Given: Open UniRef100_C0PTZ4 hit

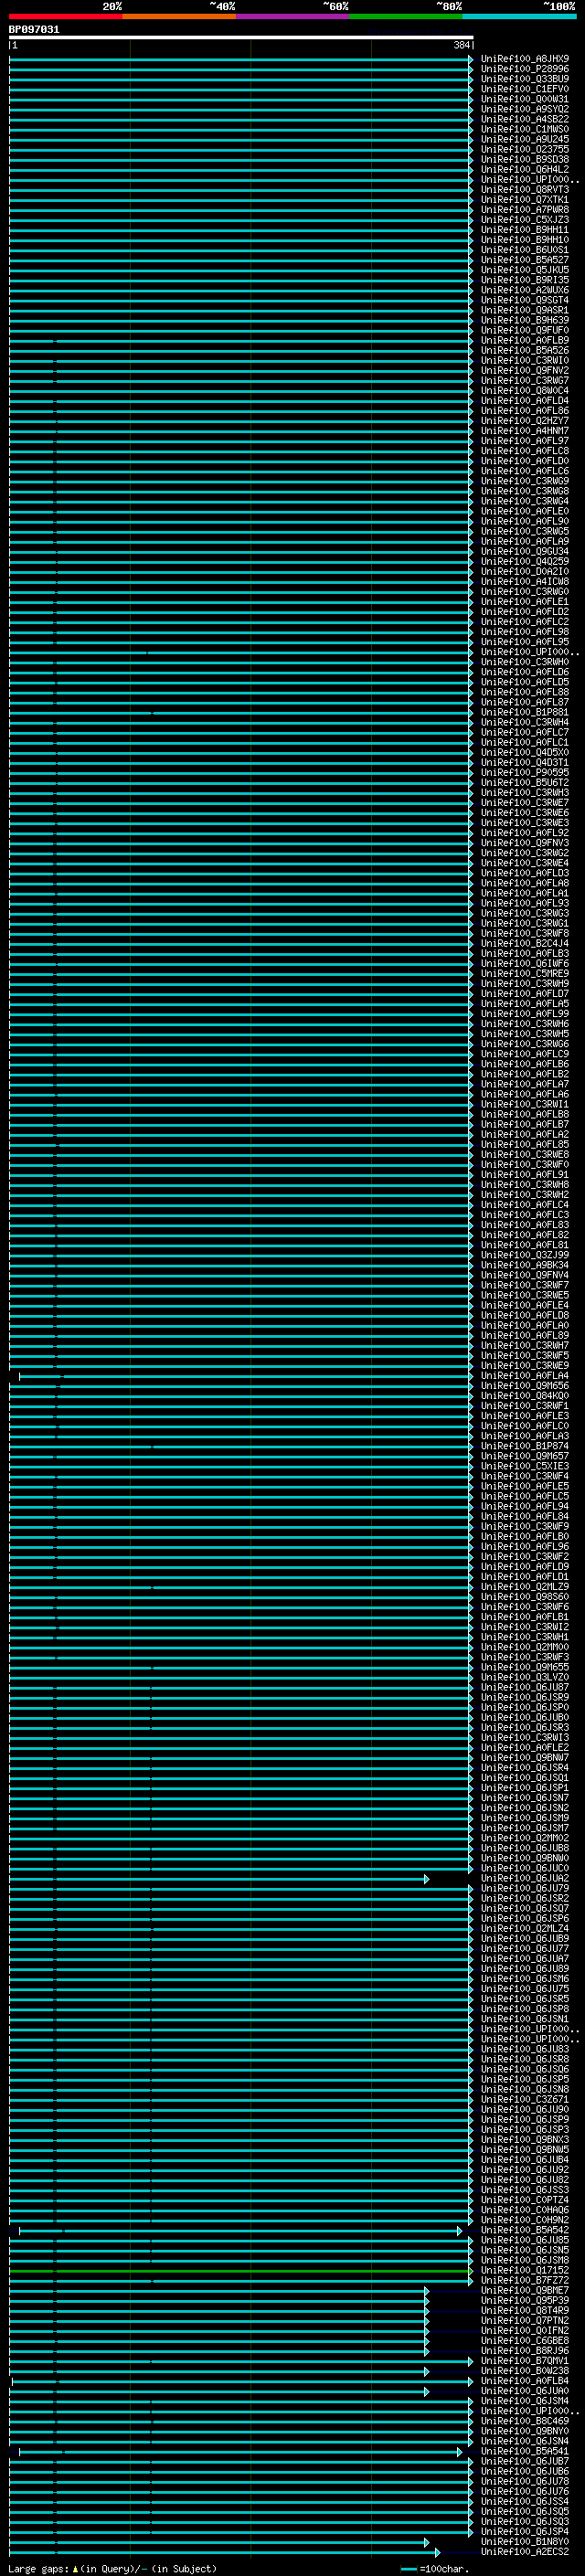Looking at the screenshot, I should pyautogui.click(x=525, y=2200).
